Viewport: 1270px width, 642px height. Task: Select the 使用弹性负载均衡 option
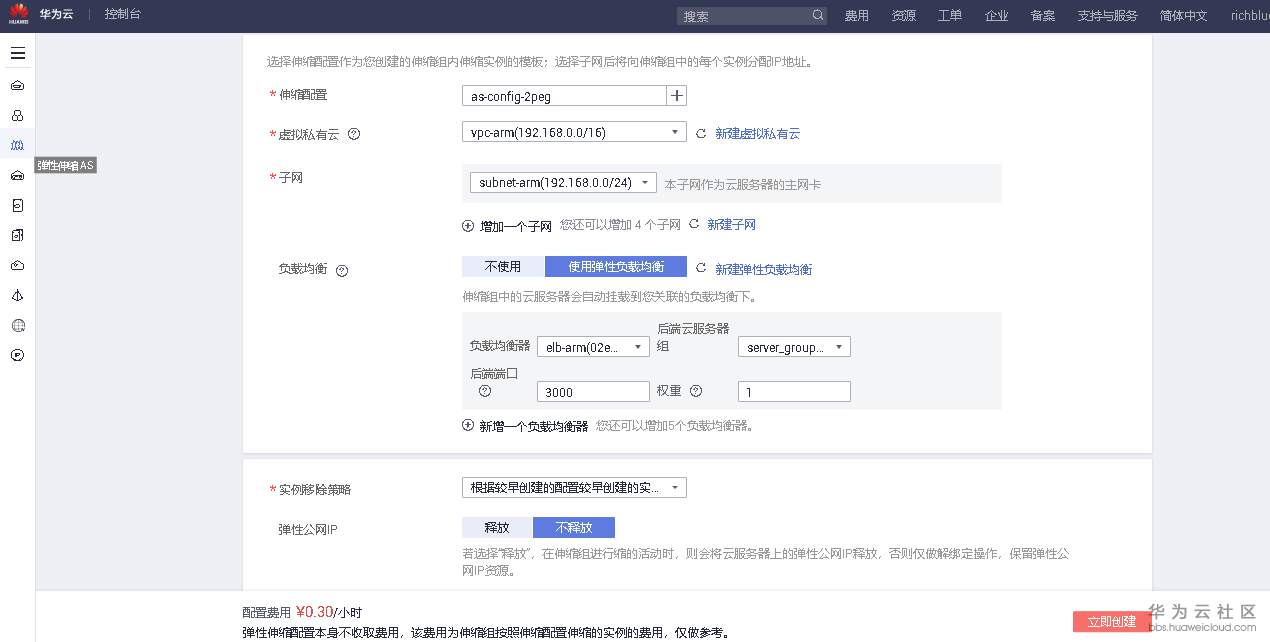(x=616, y=267)
